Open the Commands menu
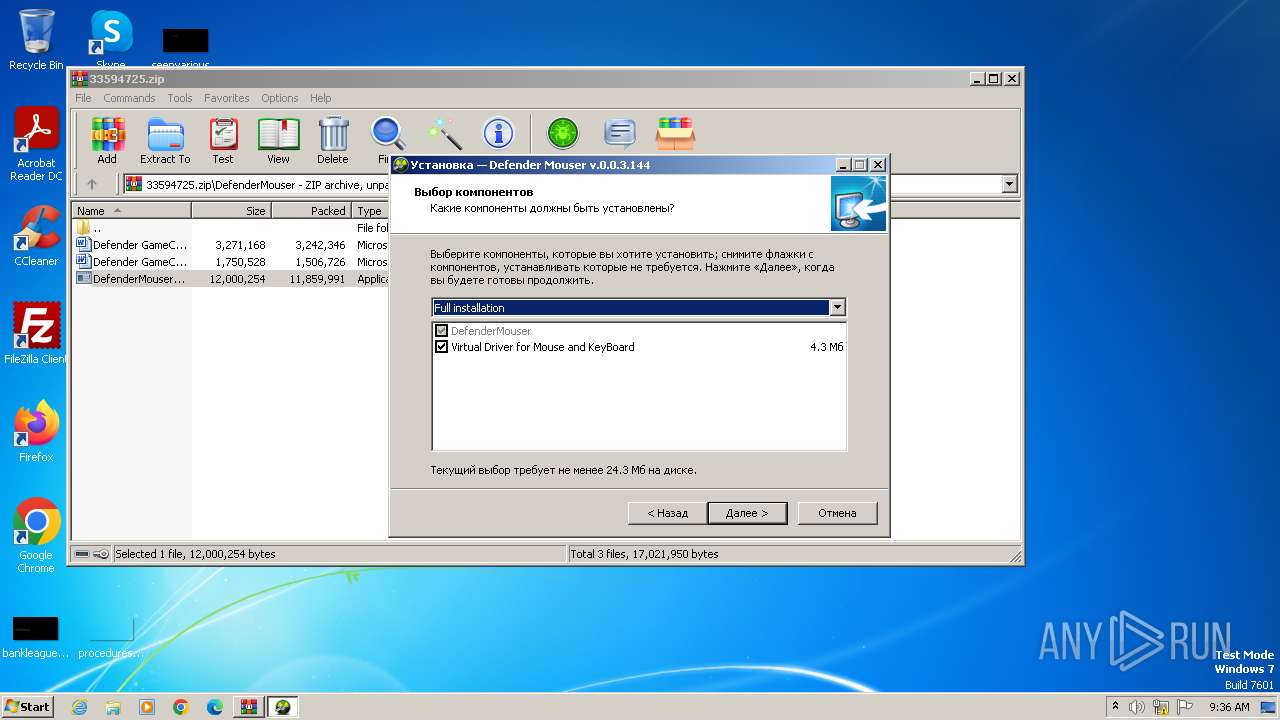Image resolution: width=1280 pixels, height=720 pixels. pyautogui.click(x=129, y=98)
